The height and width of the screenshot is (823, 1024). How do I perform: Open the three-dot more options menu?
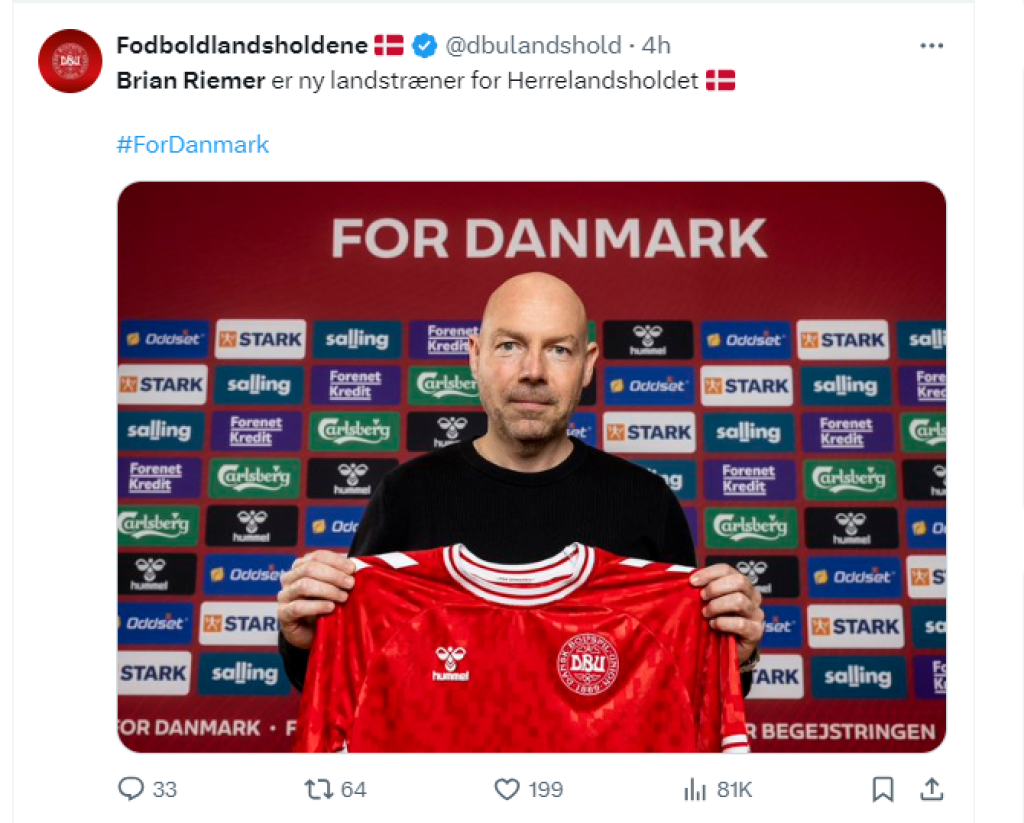click(x=931, y=46)
